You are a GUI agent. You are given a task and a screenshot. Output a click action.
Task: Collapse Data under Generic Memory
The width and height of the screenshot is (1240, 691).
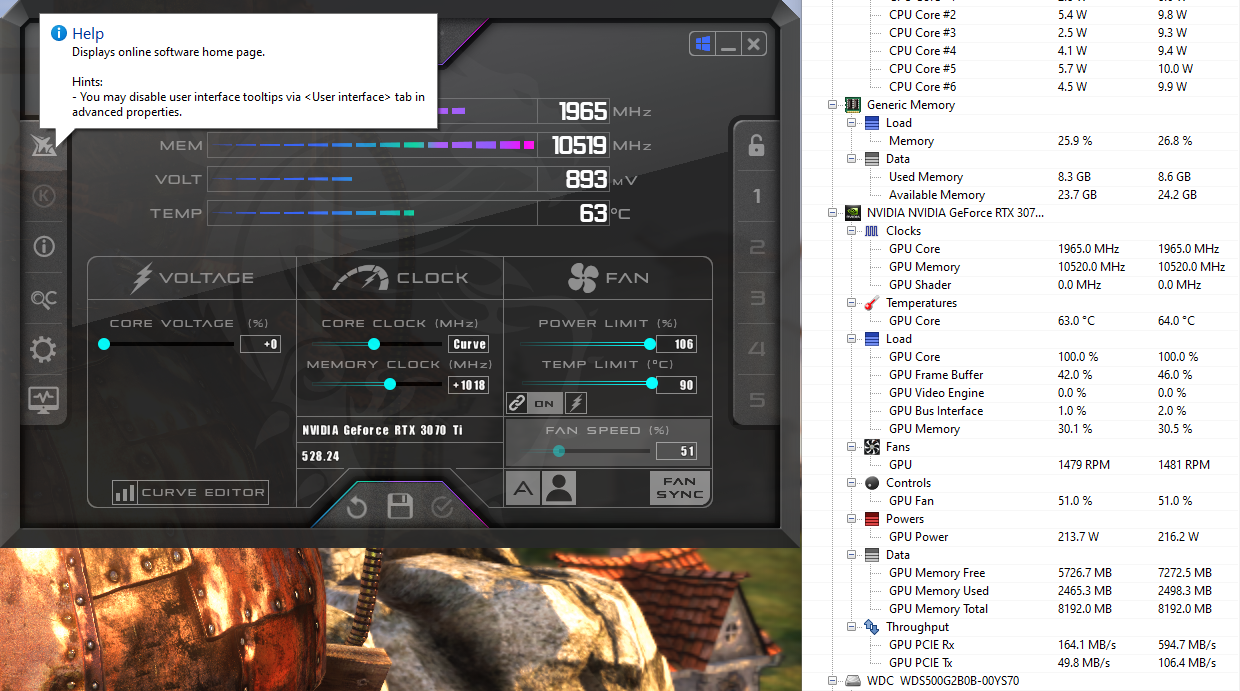click(x=853, y=159)
